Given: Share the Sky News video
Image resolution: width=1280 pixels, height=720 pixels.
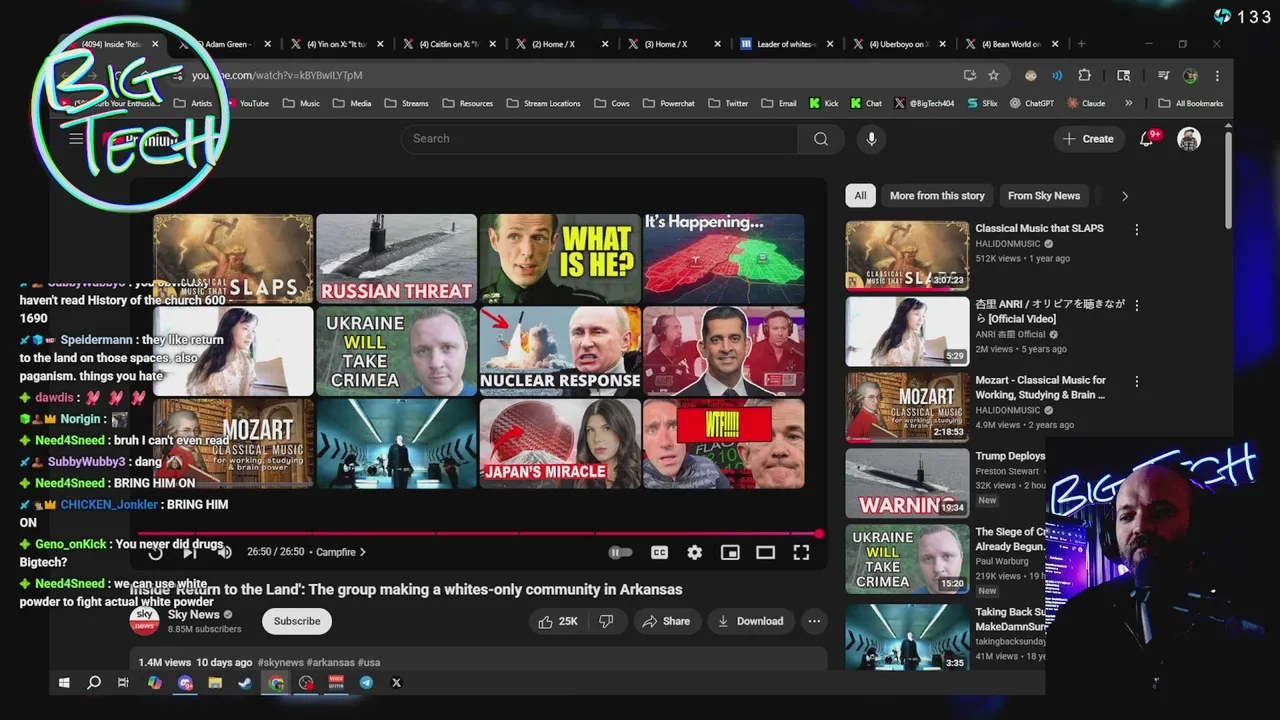Looking at the screenshot, I should pos(666,621).
